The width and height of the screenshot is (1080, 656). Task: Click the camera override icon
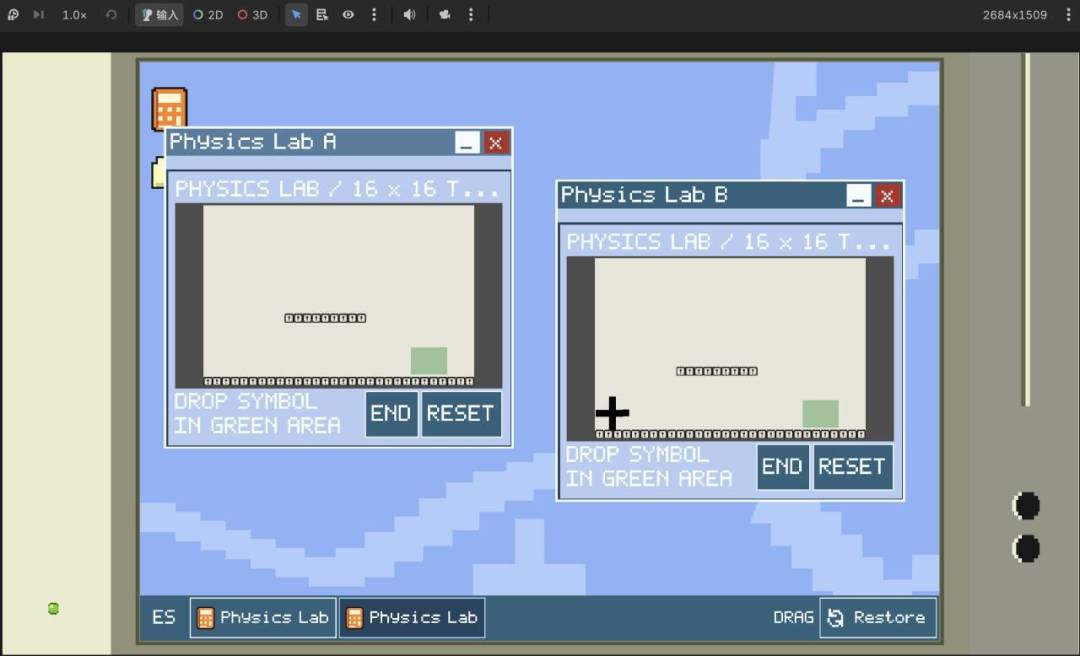[x=445, y=14]
